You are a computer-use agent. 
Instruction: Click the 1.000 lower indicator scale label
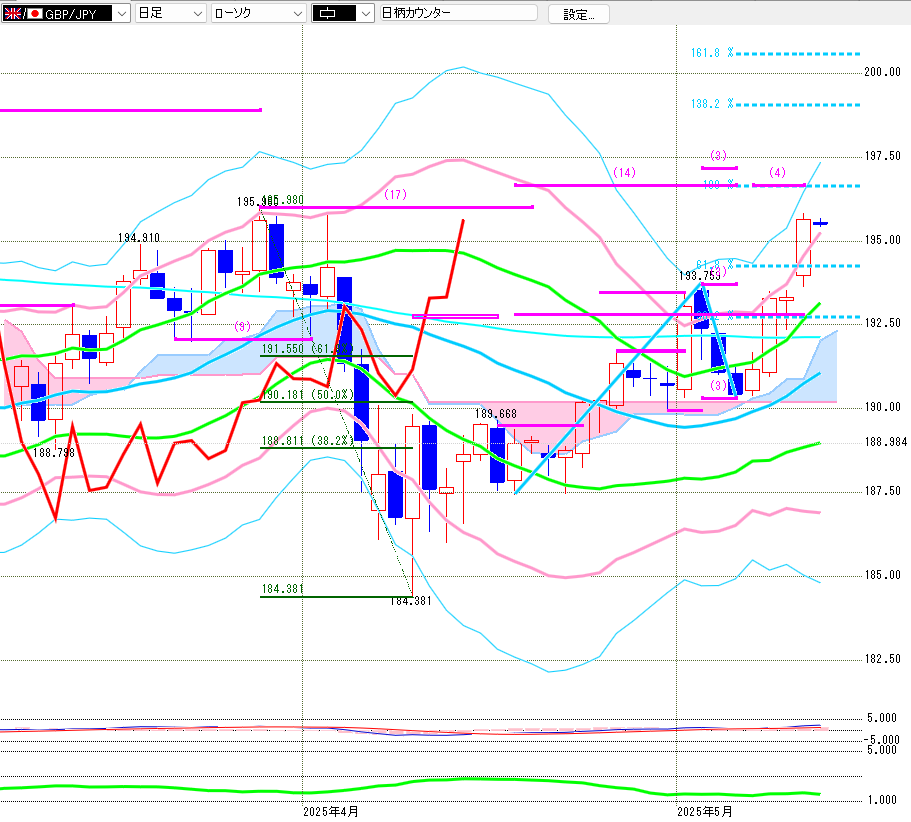[x=882, y=801]
